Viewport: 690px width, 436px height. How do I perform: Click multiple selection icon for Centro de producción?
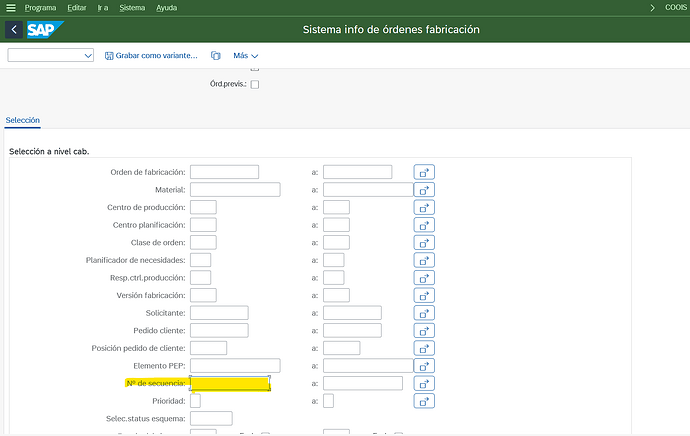pyautogui.click(x=424, y=208)
